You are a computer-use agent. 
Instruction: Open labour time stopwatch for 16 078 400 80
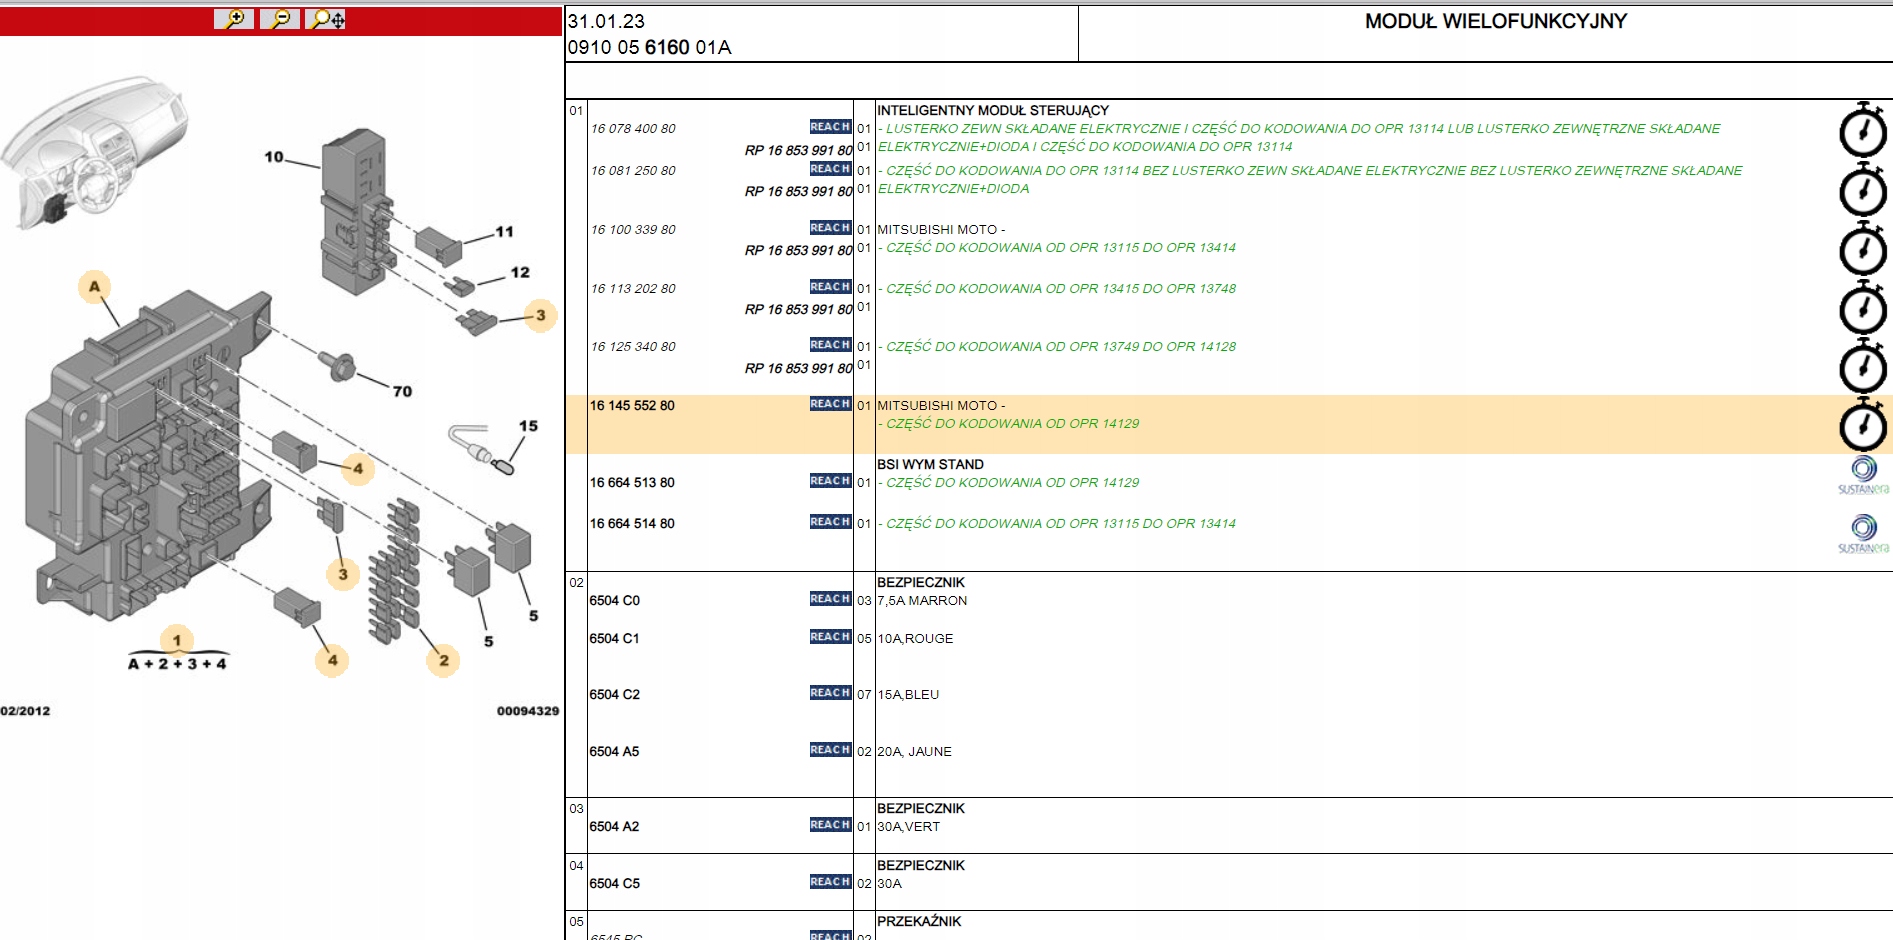[x=1863, y=131]
